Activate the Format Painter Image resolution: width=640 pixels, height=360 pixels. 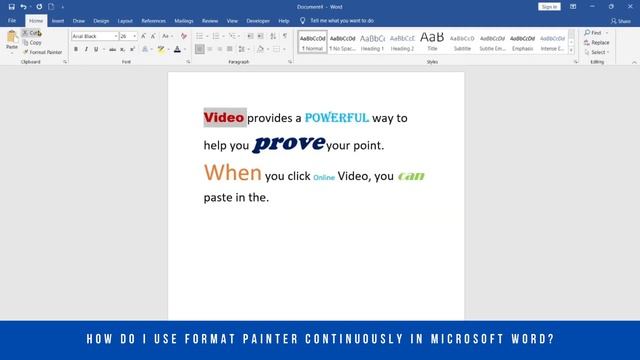(43, 52)
